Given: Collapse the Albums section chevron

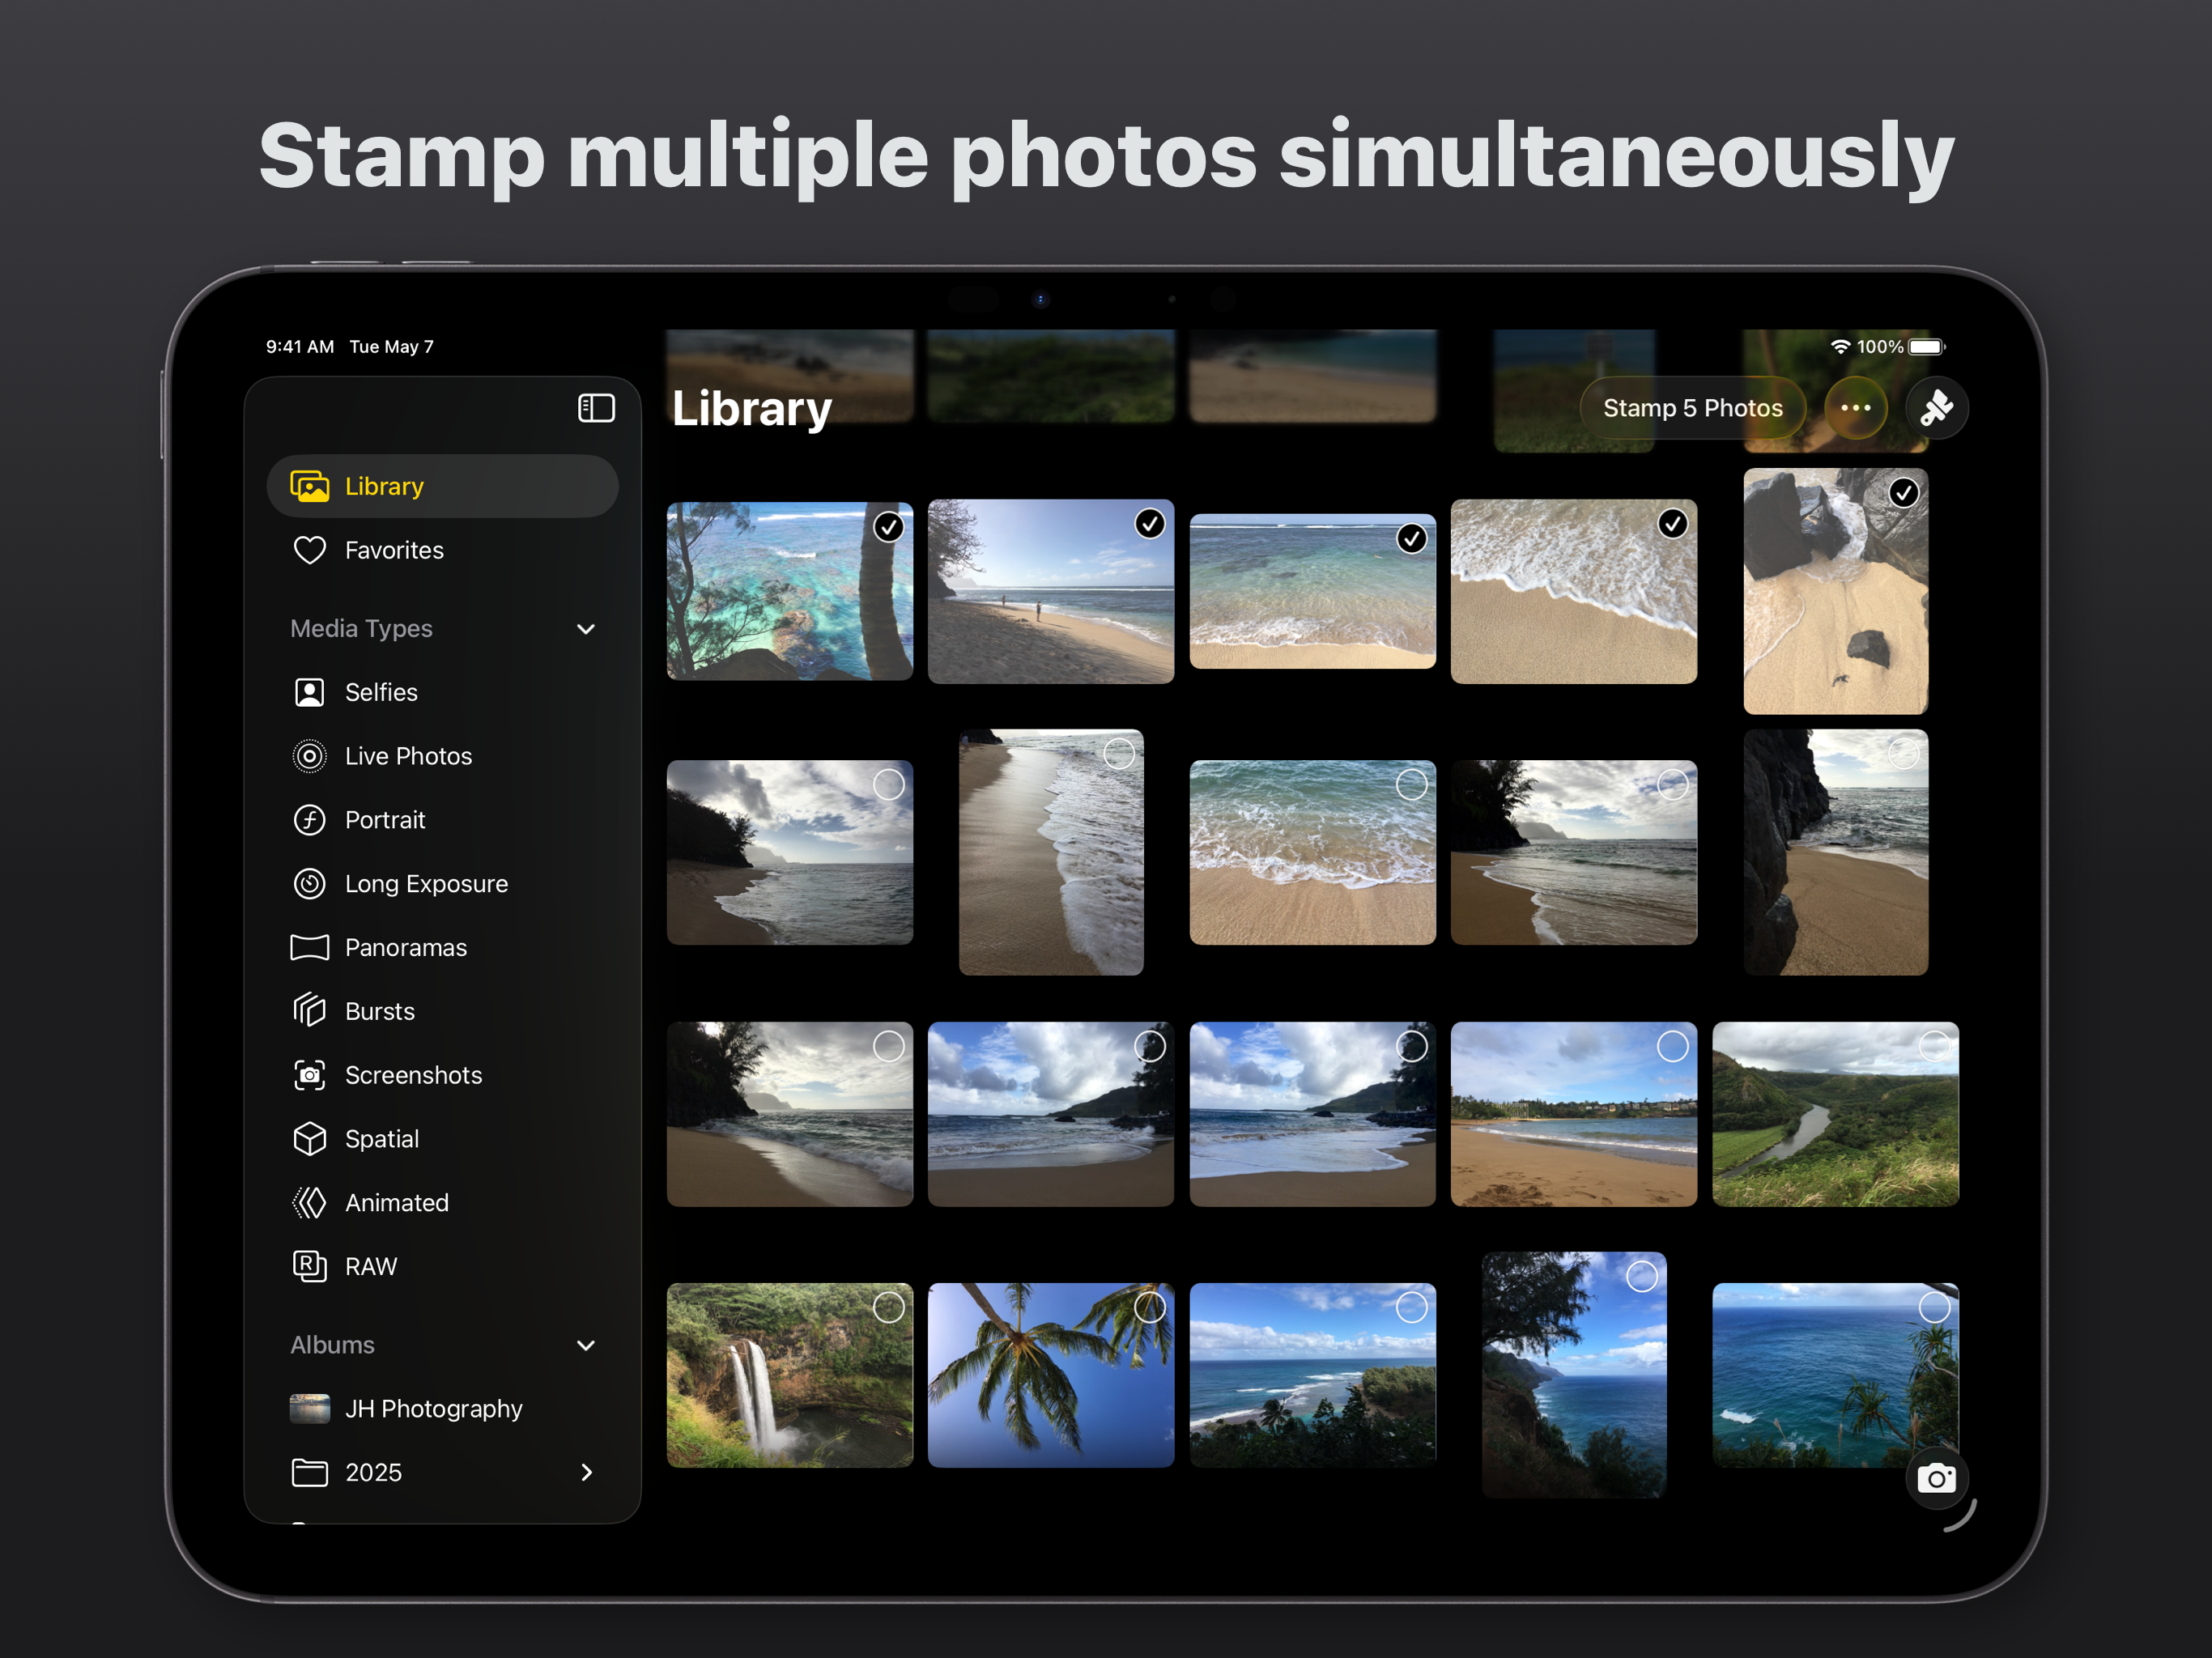Looking at the screenshot, I should pyautogui.click(x=586, y=1345).
